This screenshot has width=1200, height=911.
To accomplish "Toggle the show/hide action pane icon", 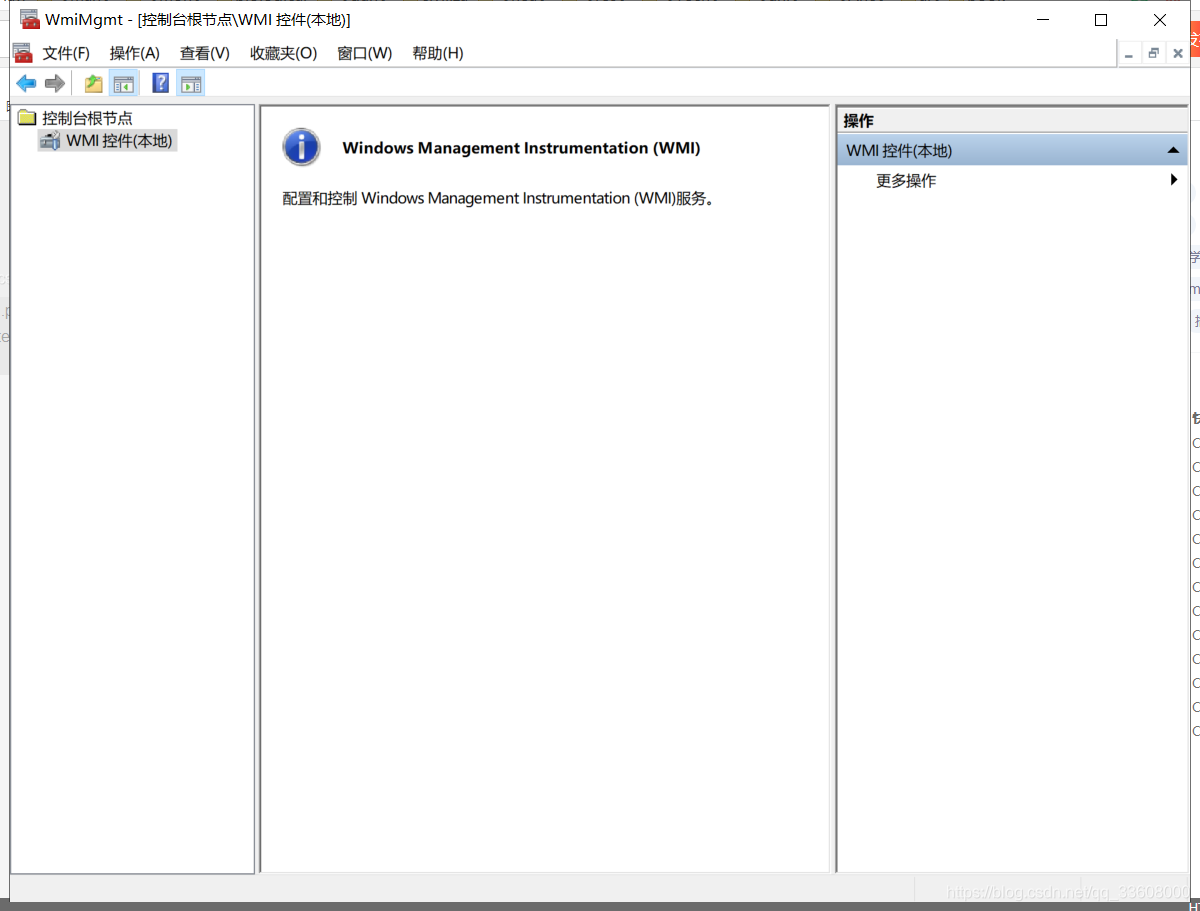I will pyautogui.click(x=191, y=84).
